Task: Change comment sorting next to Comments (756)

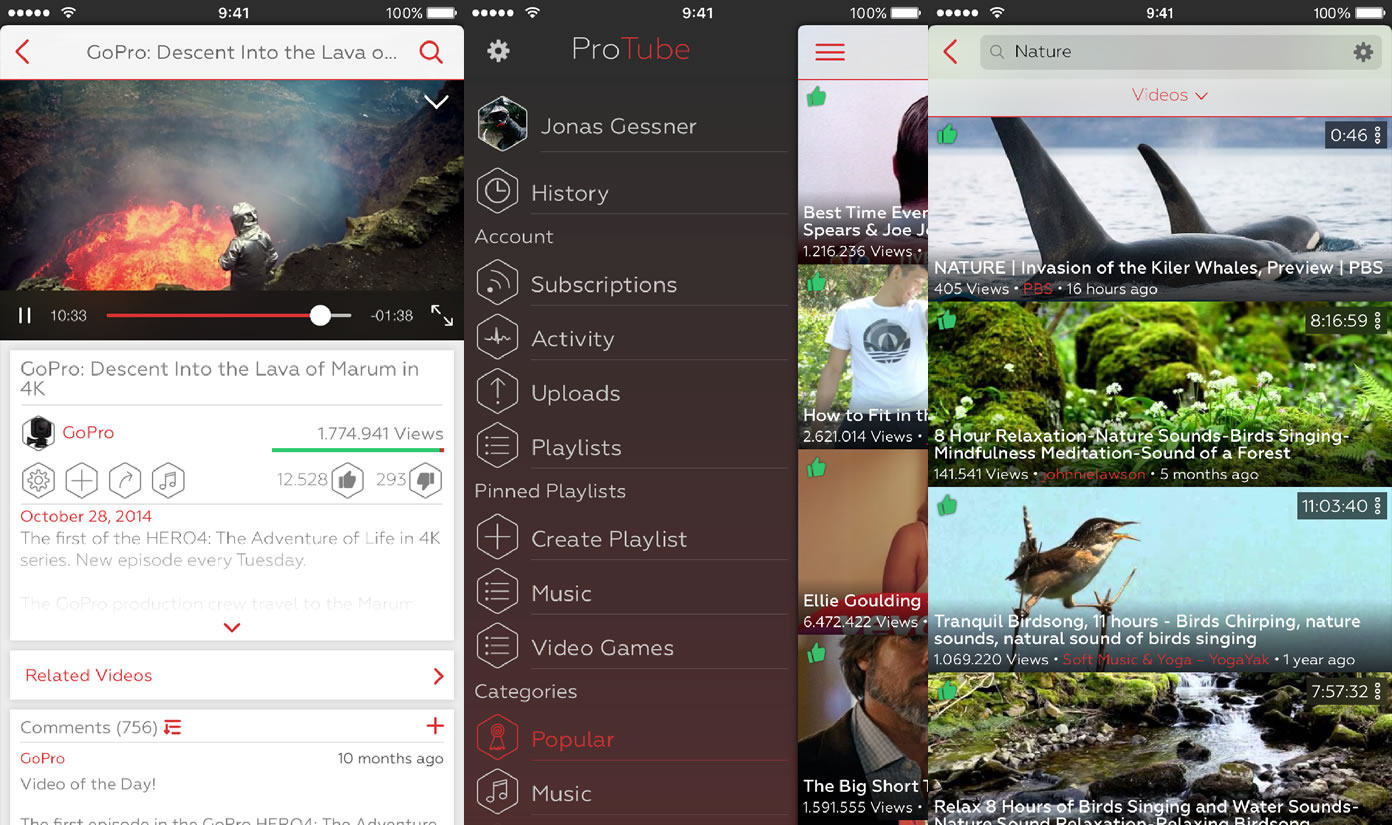Action: coord(172,727)
